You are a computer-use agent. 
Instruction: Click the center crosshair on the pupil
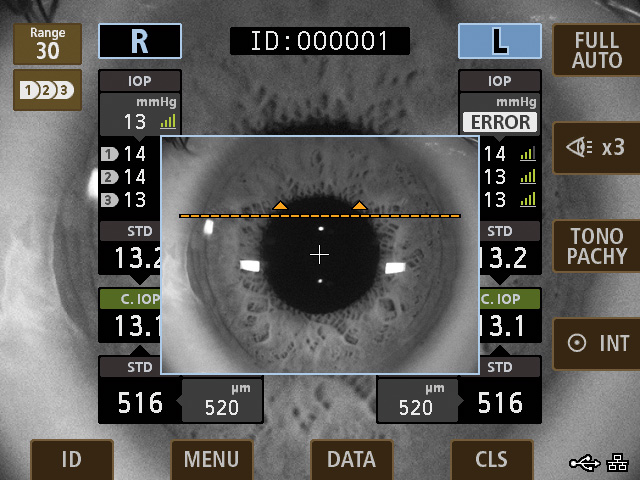319,255
